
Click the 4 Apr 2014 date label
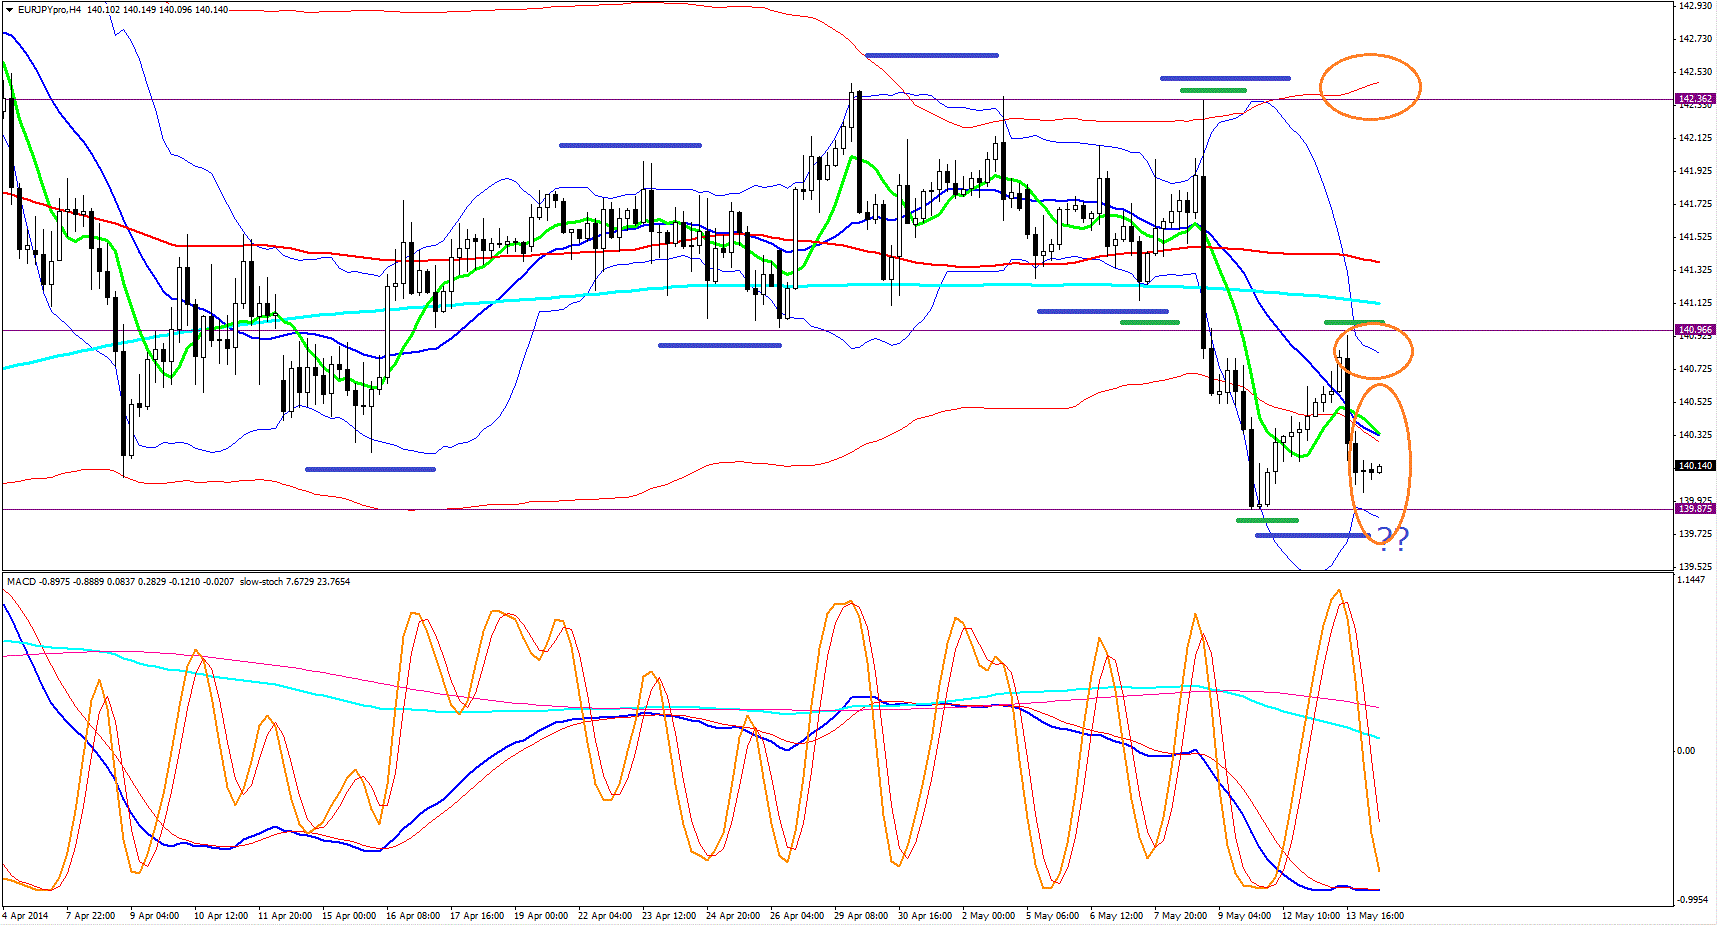click(x=26, y=915)
